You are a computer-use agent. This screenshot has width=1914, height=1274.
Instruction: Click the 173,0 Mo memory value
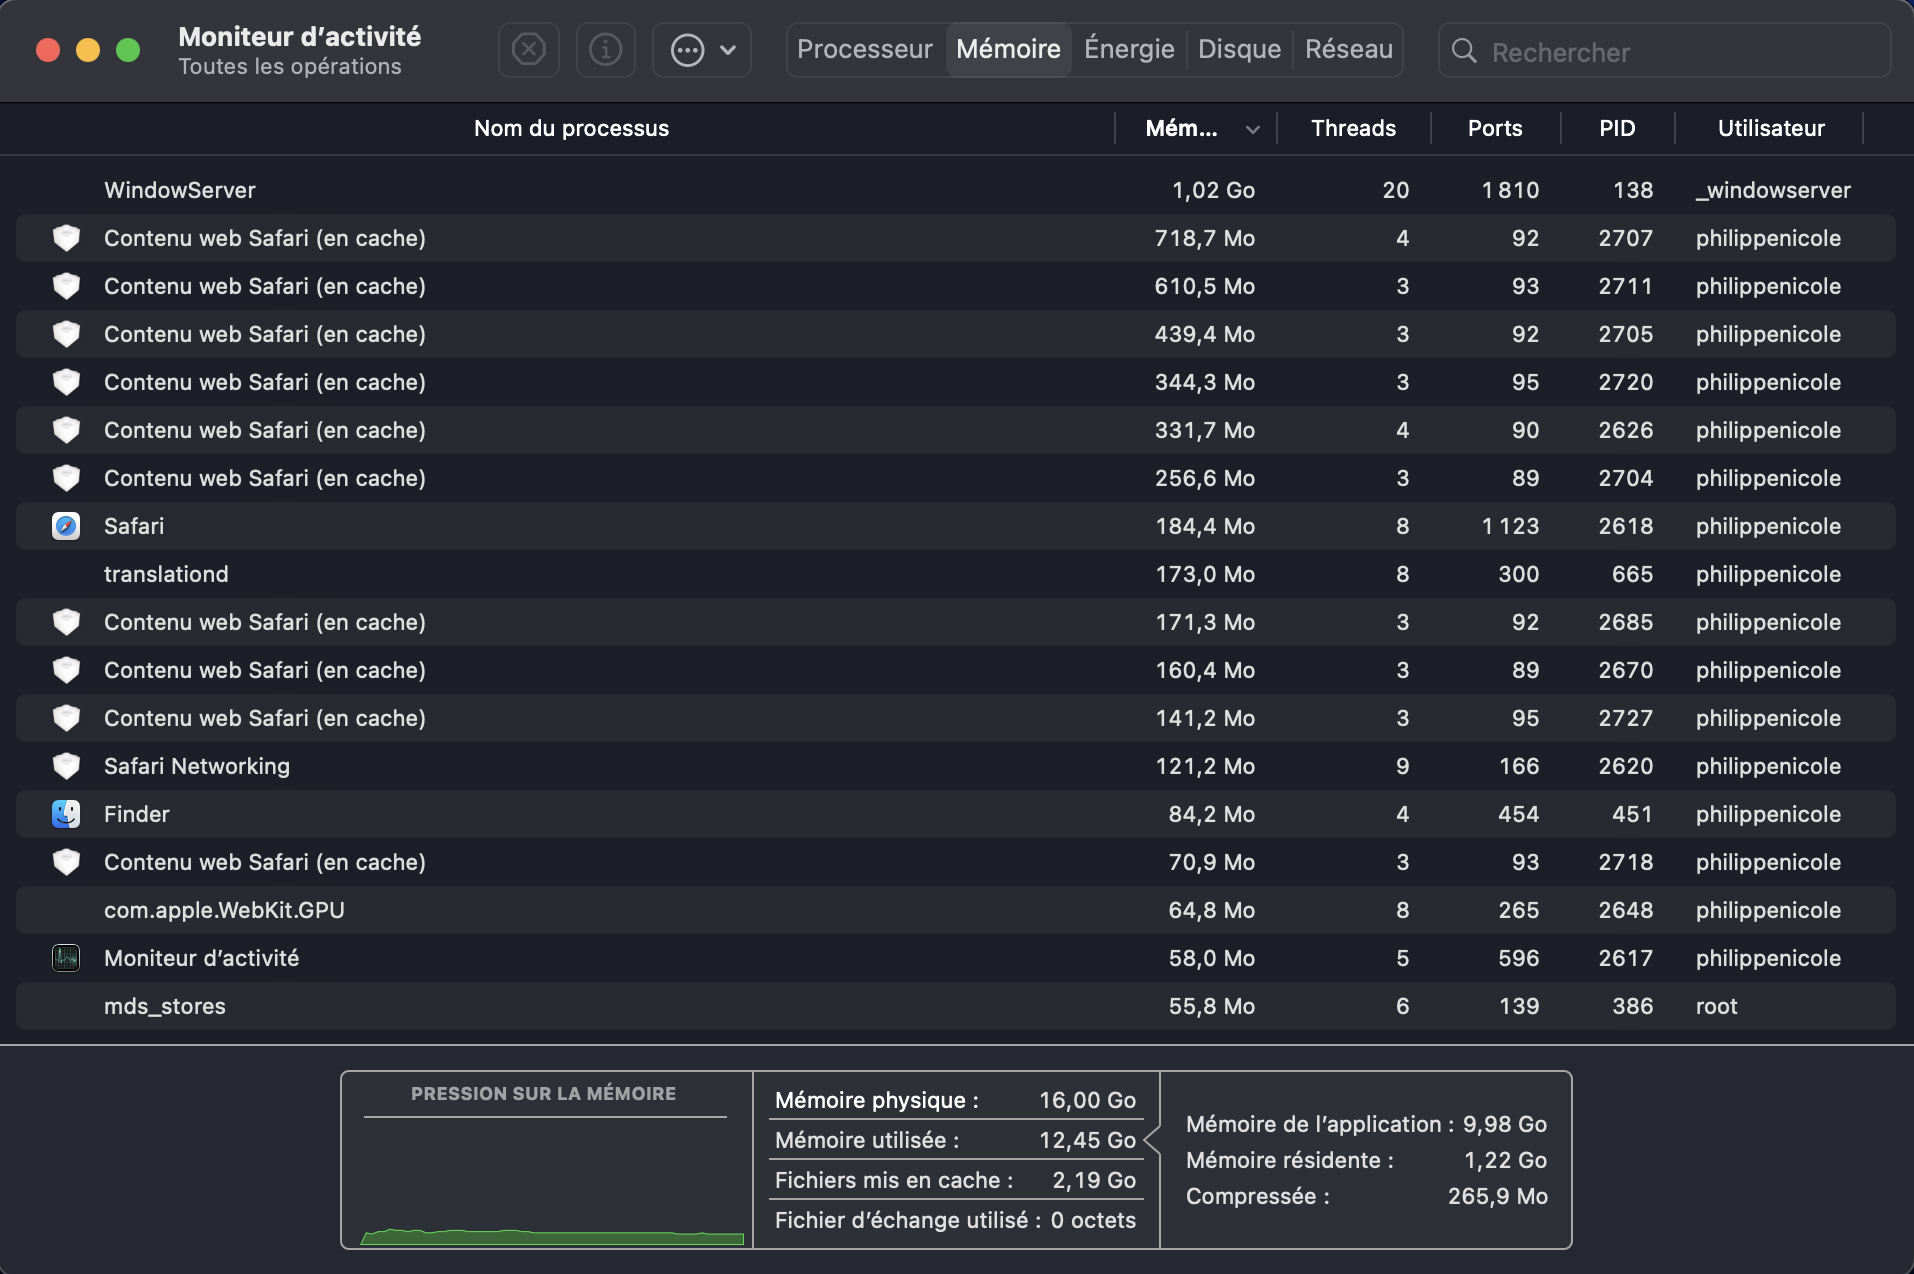point(1205,574)
